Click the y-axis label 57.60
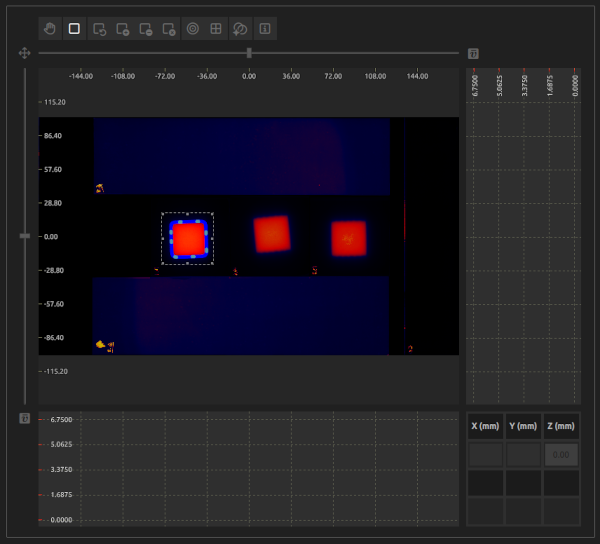Screen dimensions: 600x544 coord(53,169)
